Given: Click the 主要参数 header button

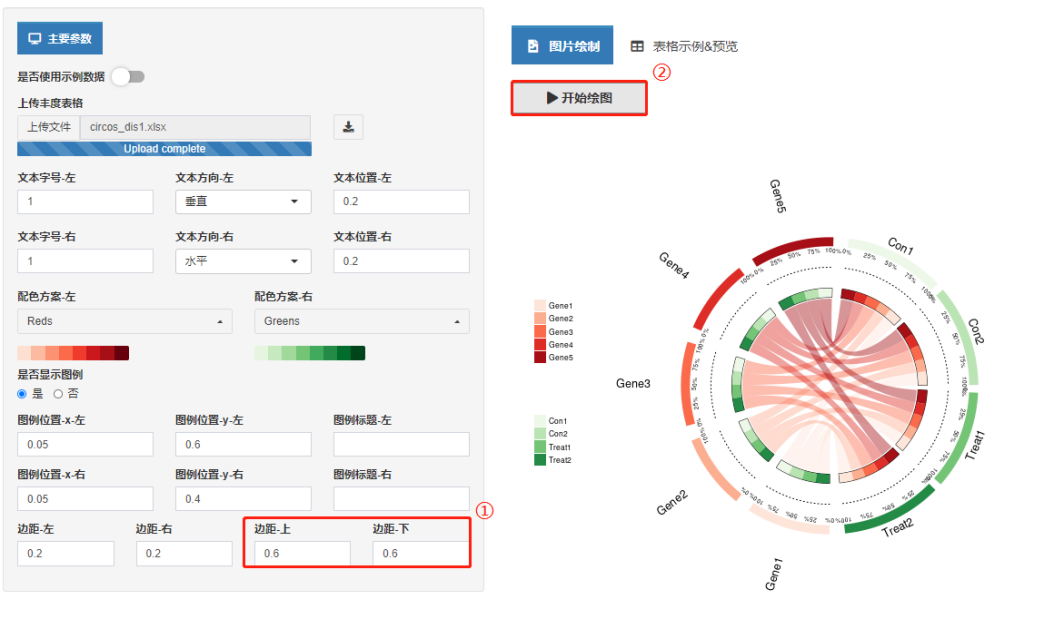Looking at the screenshot, I should pyautogui.click(x=60, y=39).
